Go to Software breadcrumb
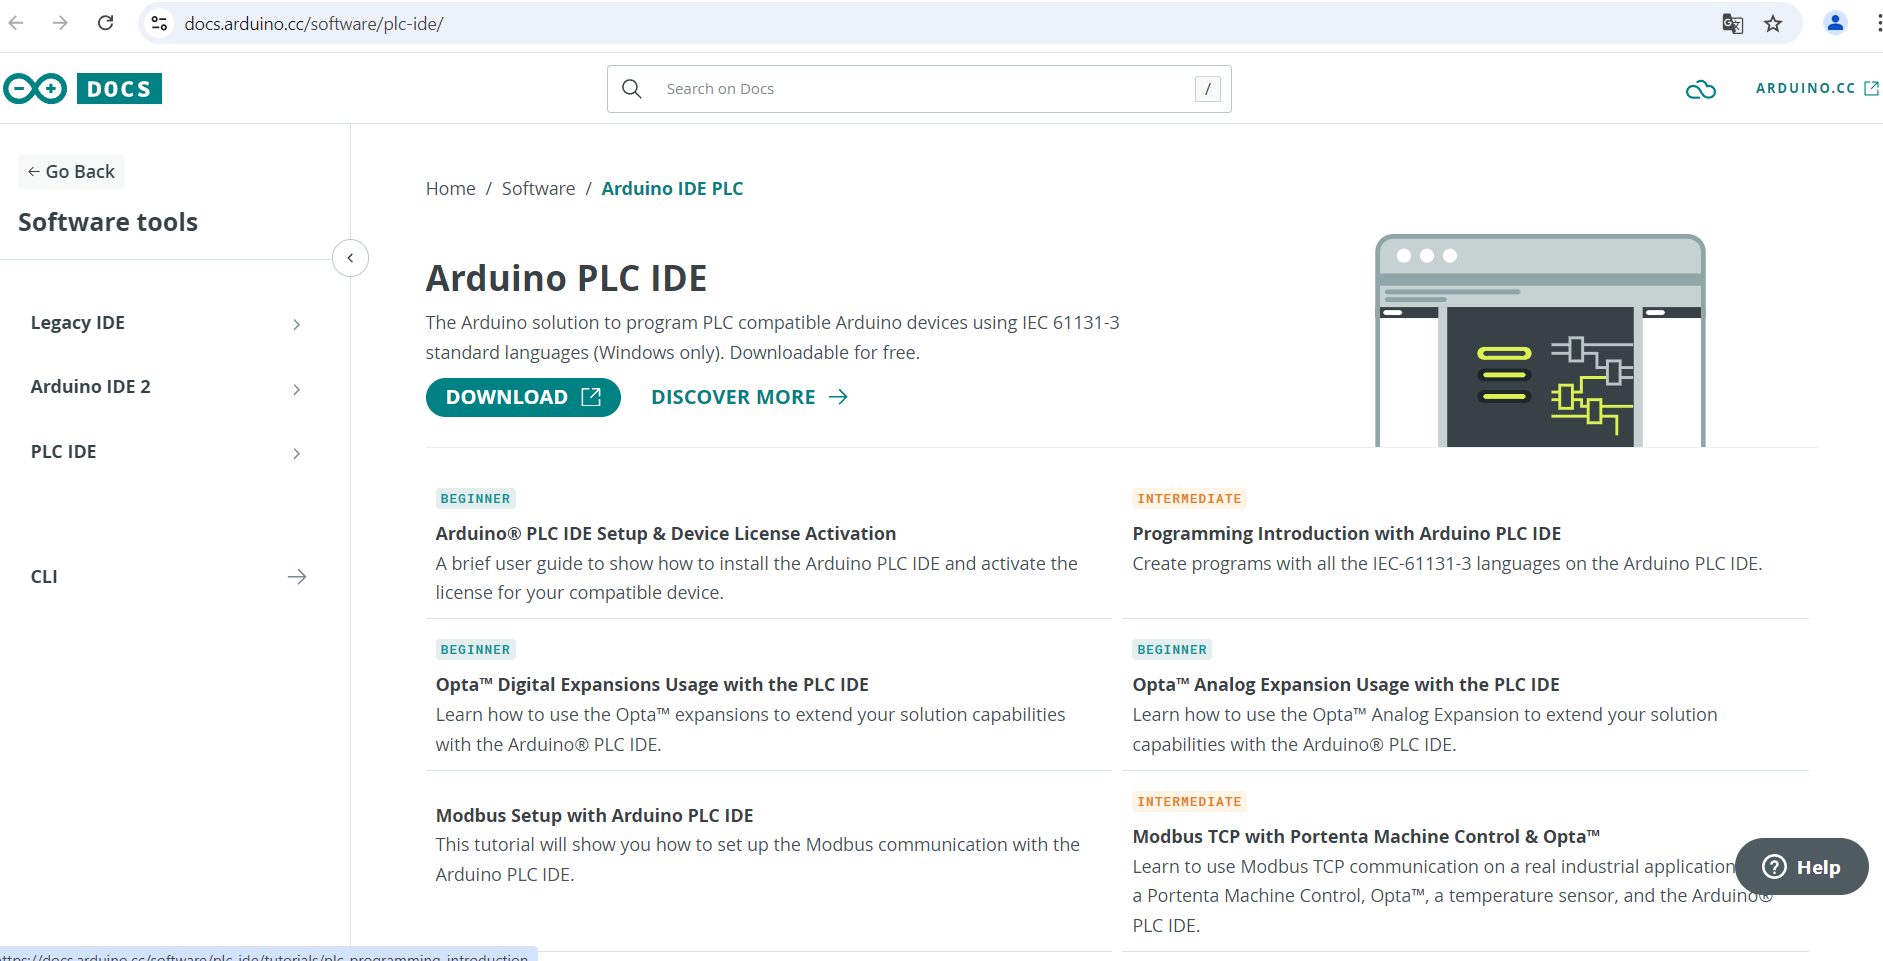This screenshot has width=1883, height=961. click(x=538, y=189)
